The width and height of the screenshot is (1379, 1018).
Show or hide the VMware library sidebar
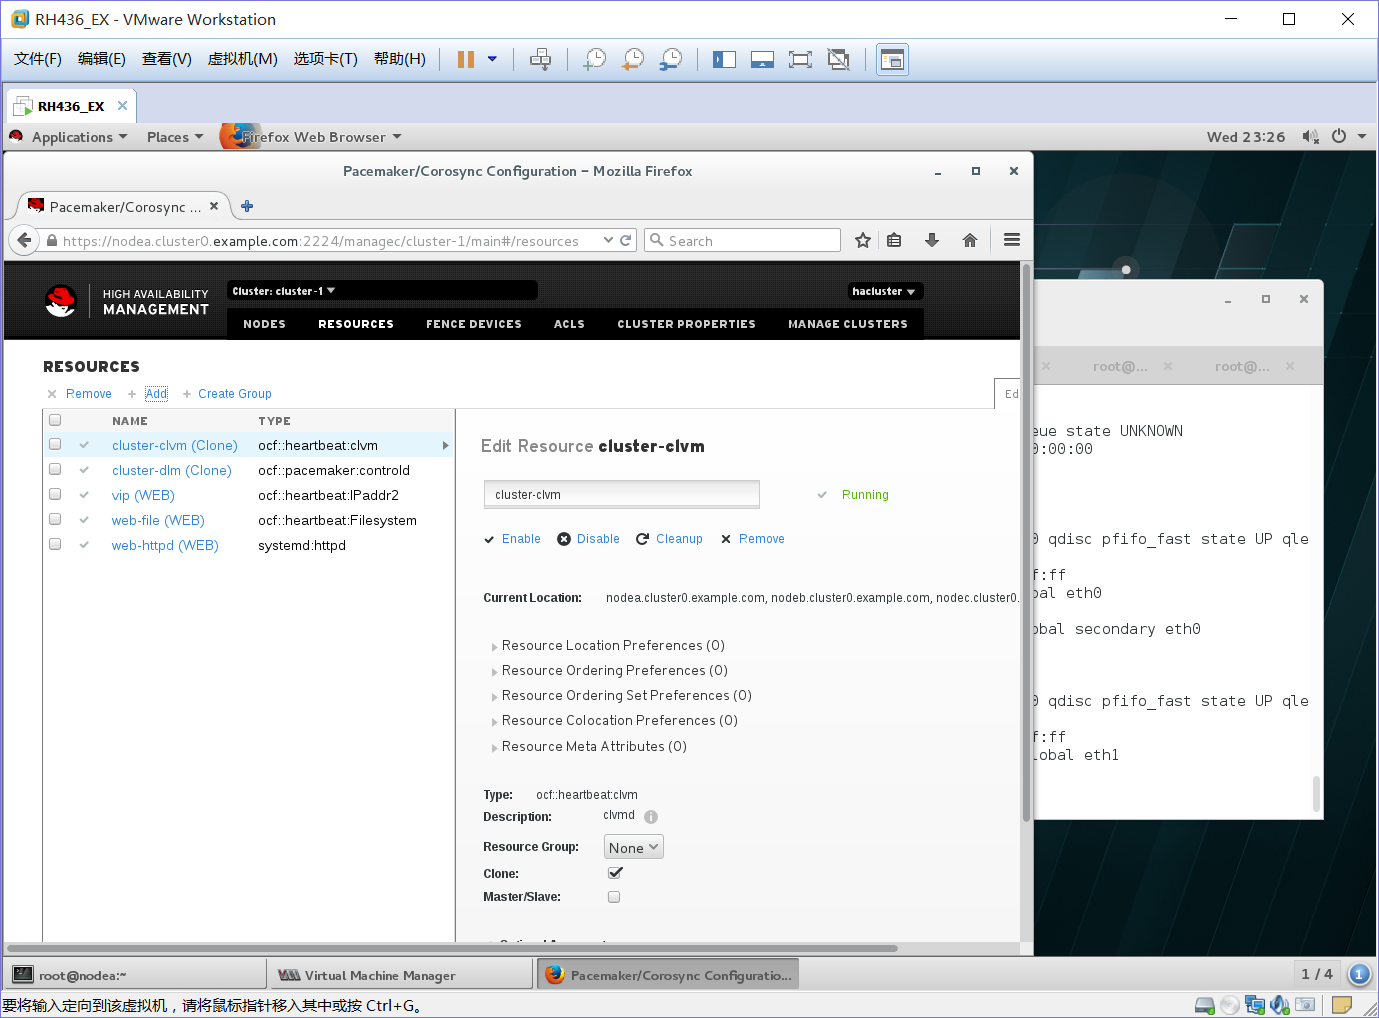coord(724,59)
